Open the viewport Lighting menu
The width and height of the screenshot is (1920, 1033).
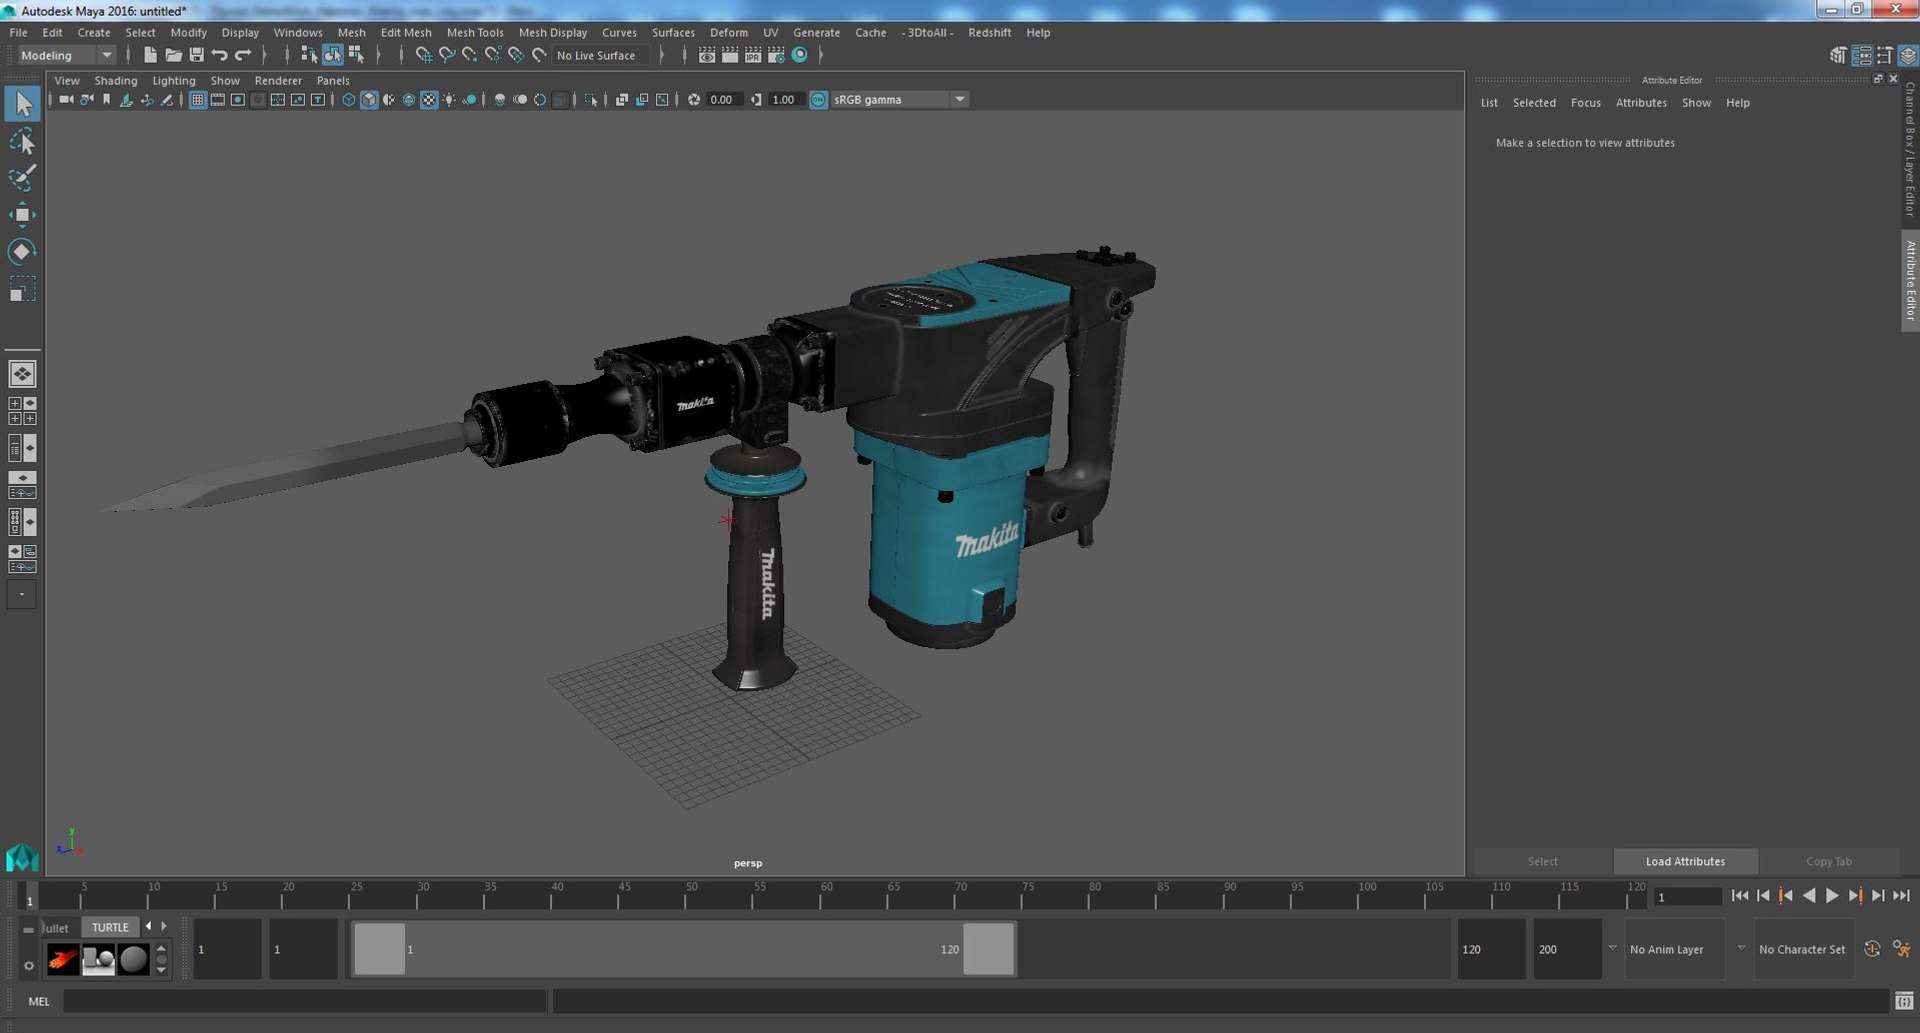coord(174,80)
